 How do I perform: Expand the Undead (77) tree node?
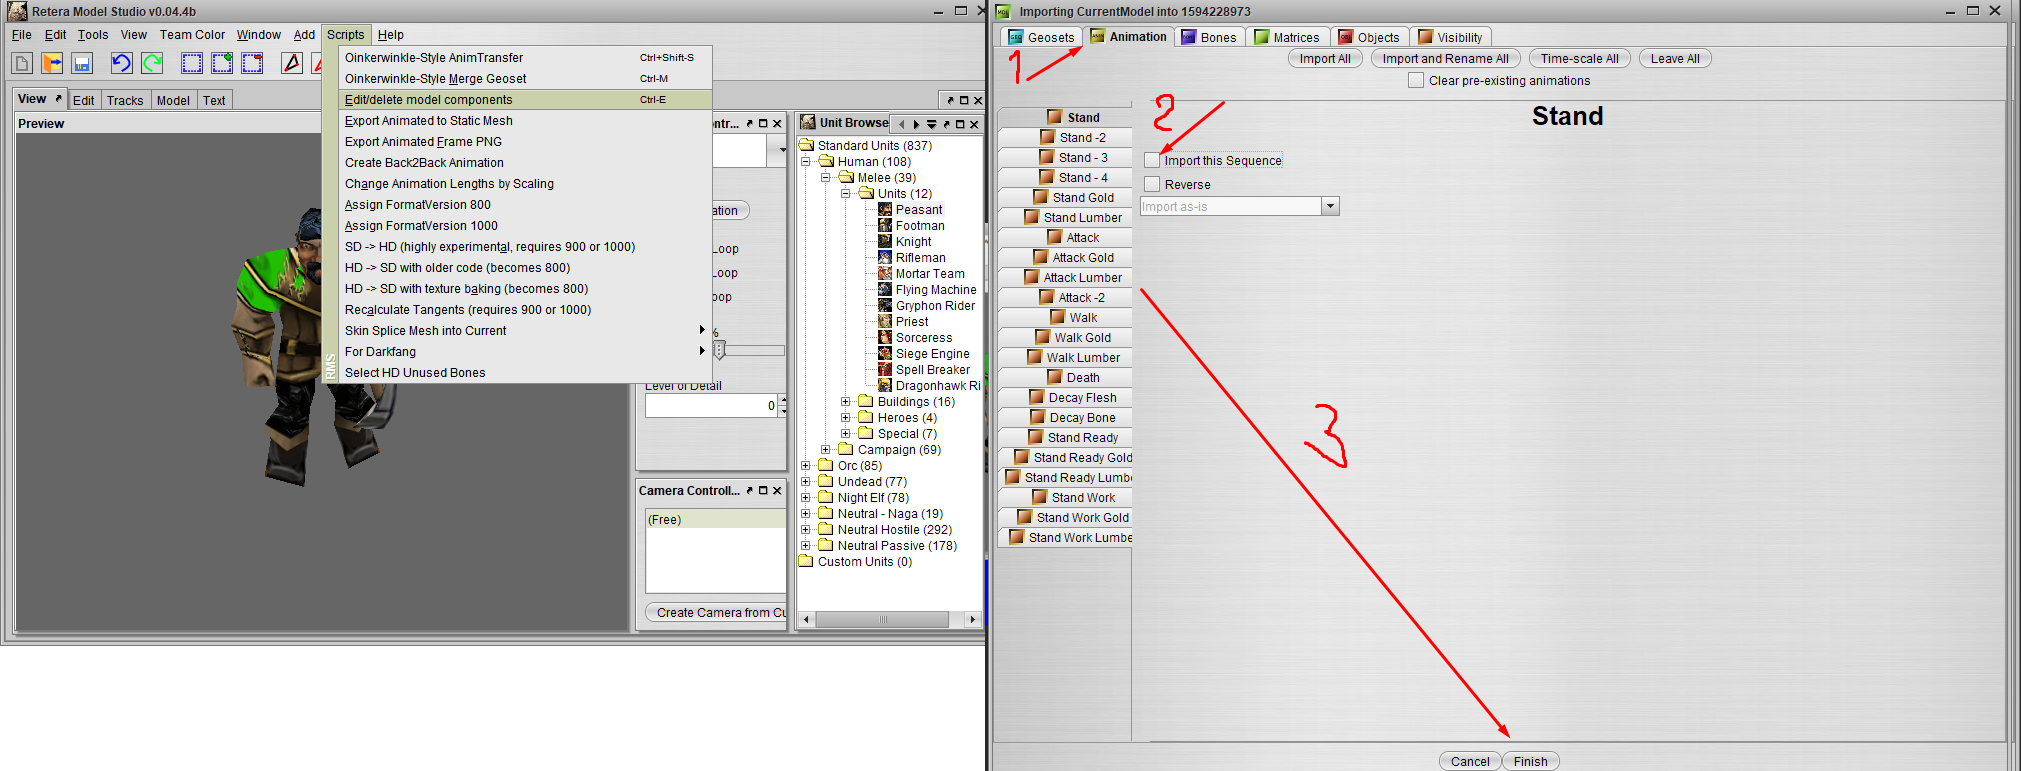click(806, 482)
